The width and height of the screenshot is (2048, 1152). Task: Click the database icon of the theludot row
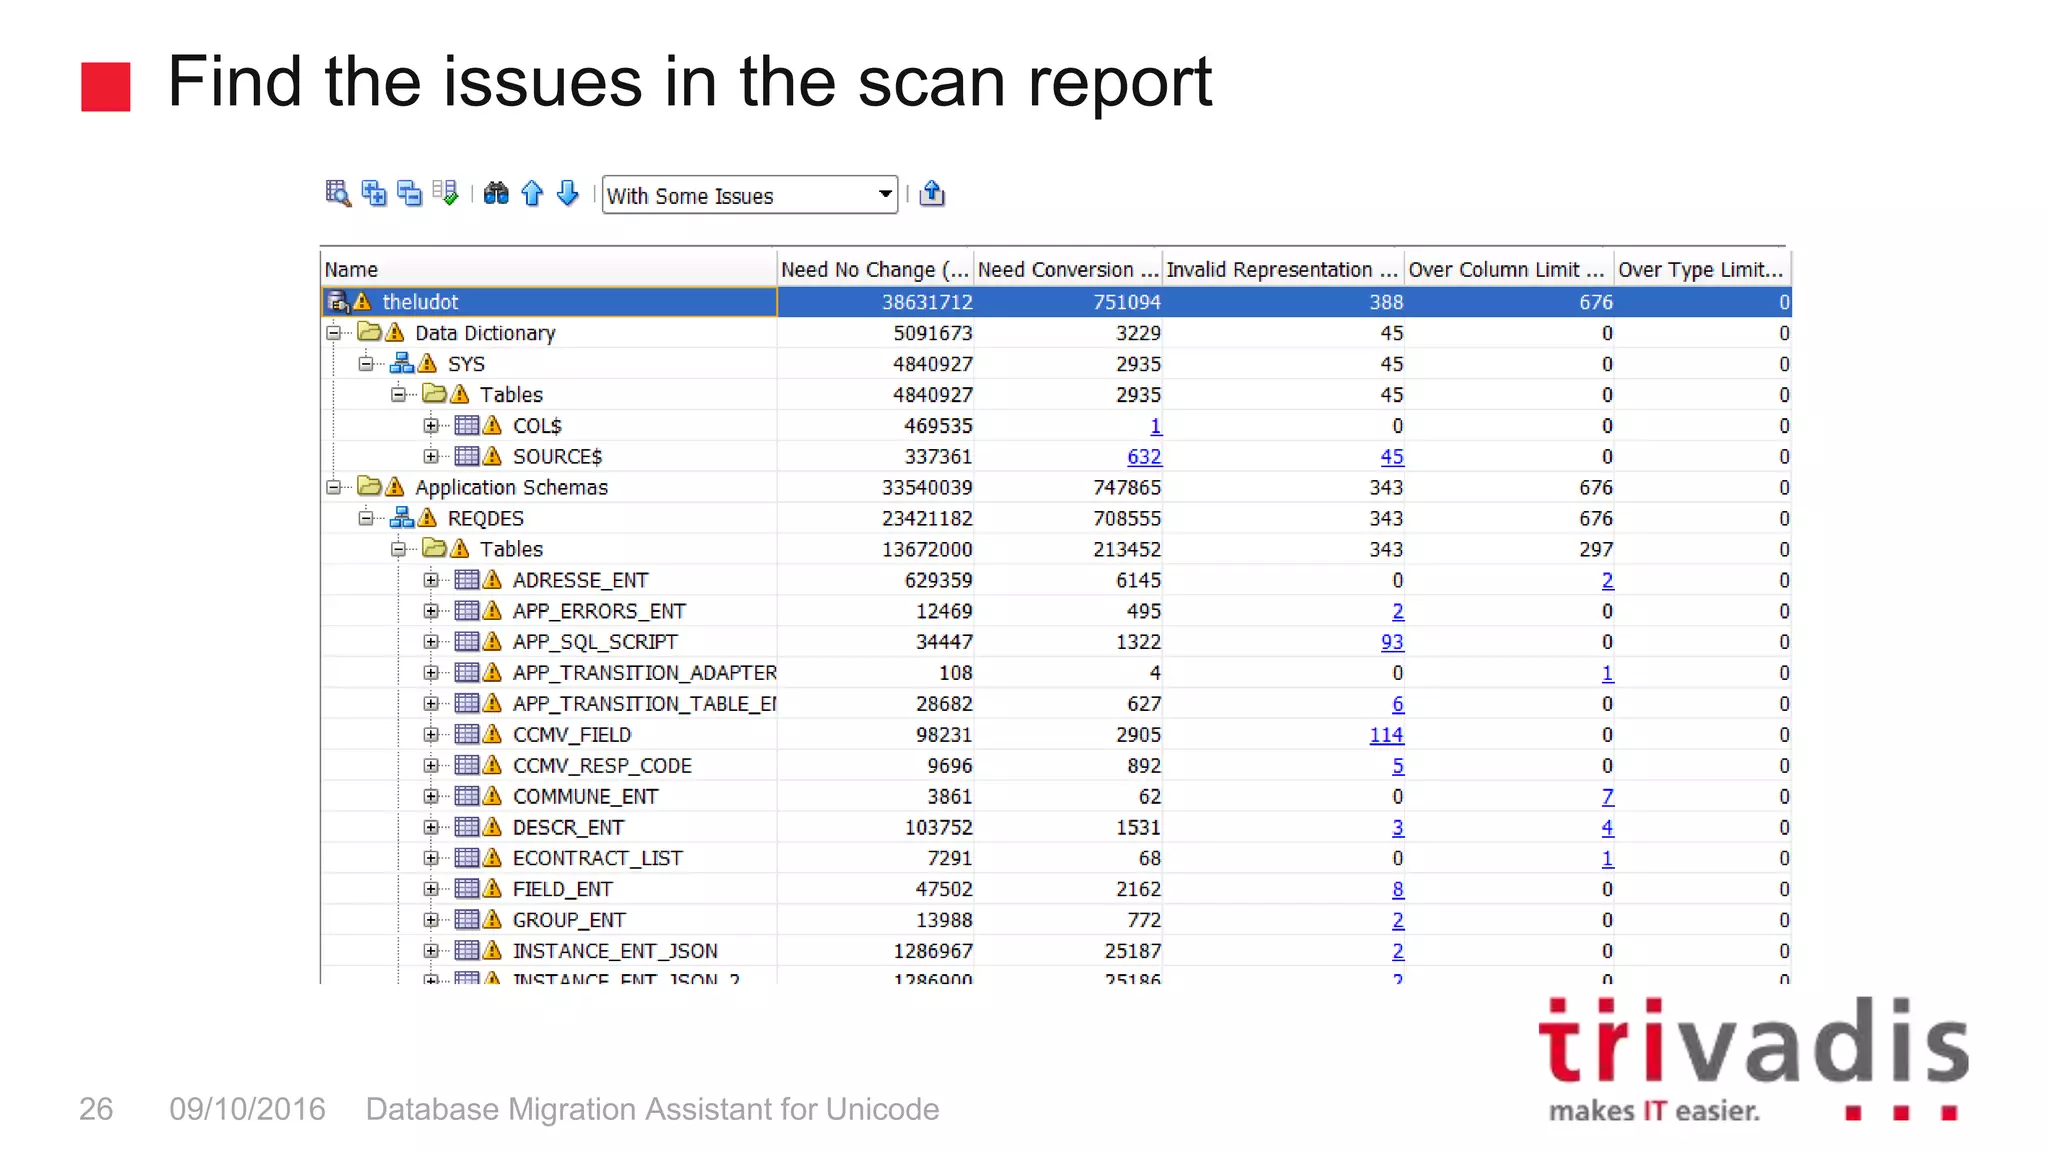[338, 302]
